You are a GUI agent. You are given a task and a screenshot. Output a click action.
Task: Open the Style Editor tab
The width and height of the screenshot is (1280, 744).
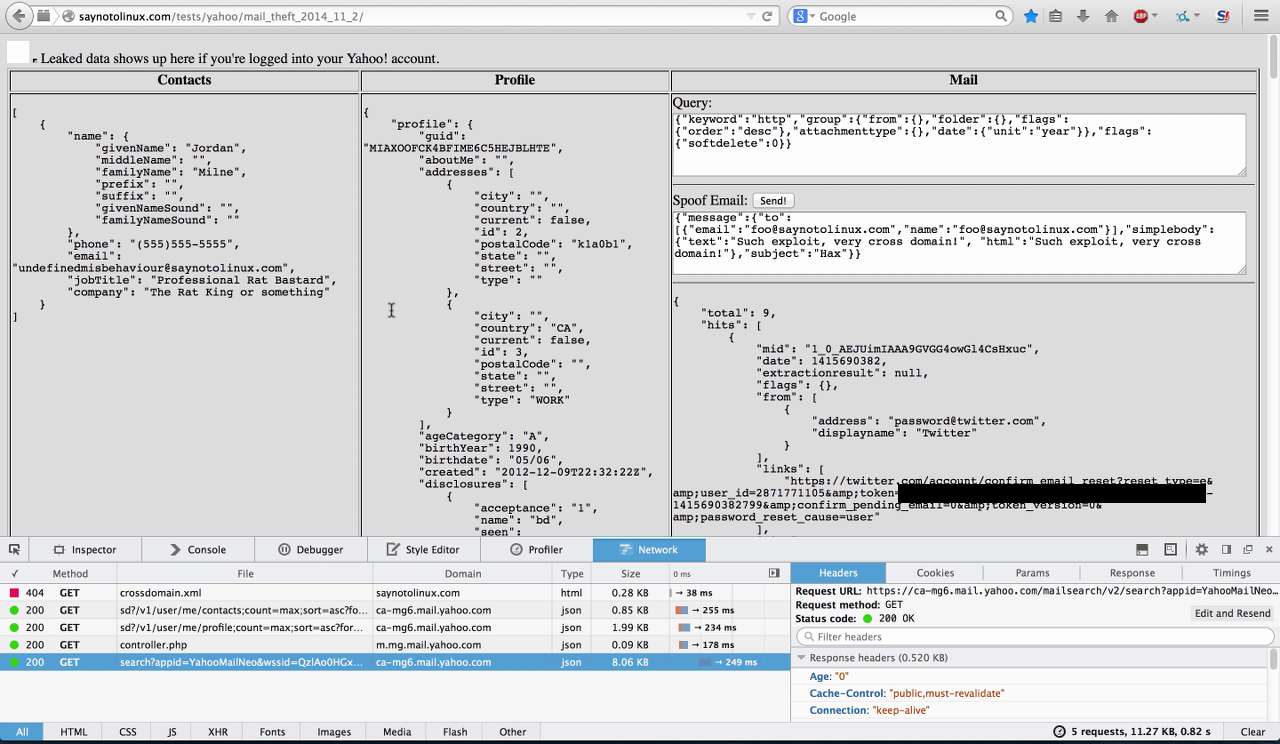(424, 549)
